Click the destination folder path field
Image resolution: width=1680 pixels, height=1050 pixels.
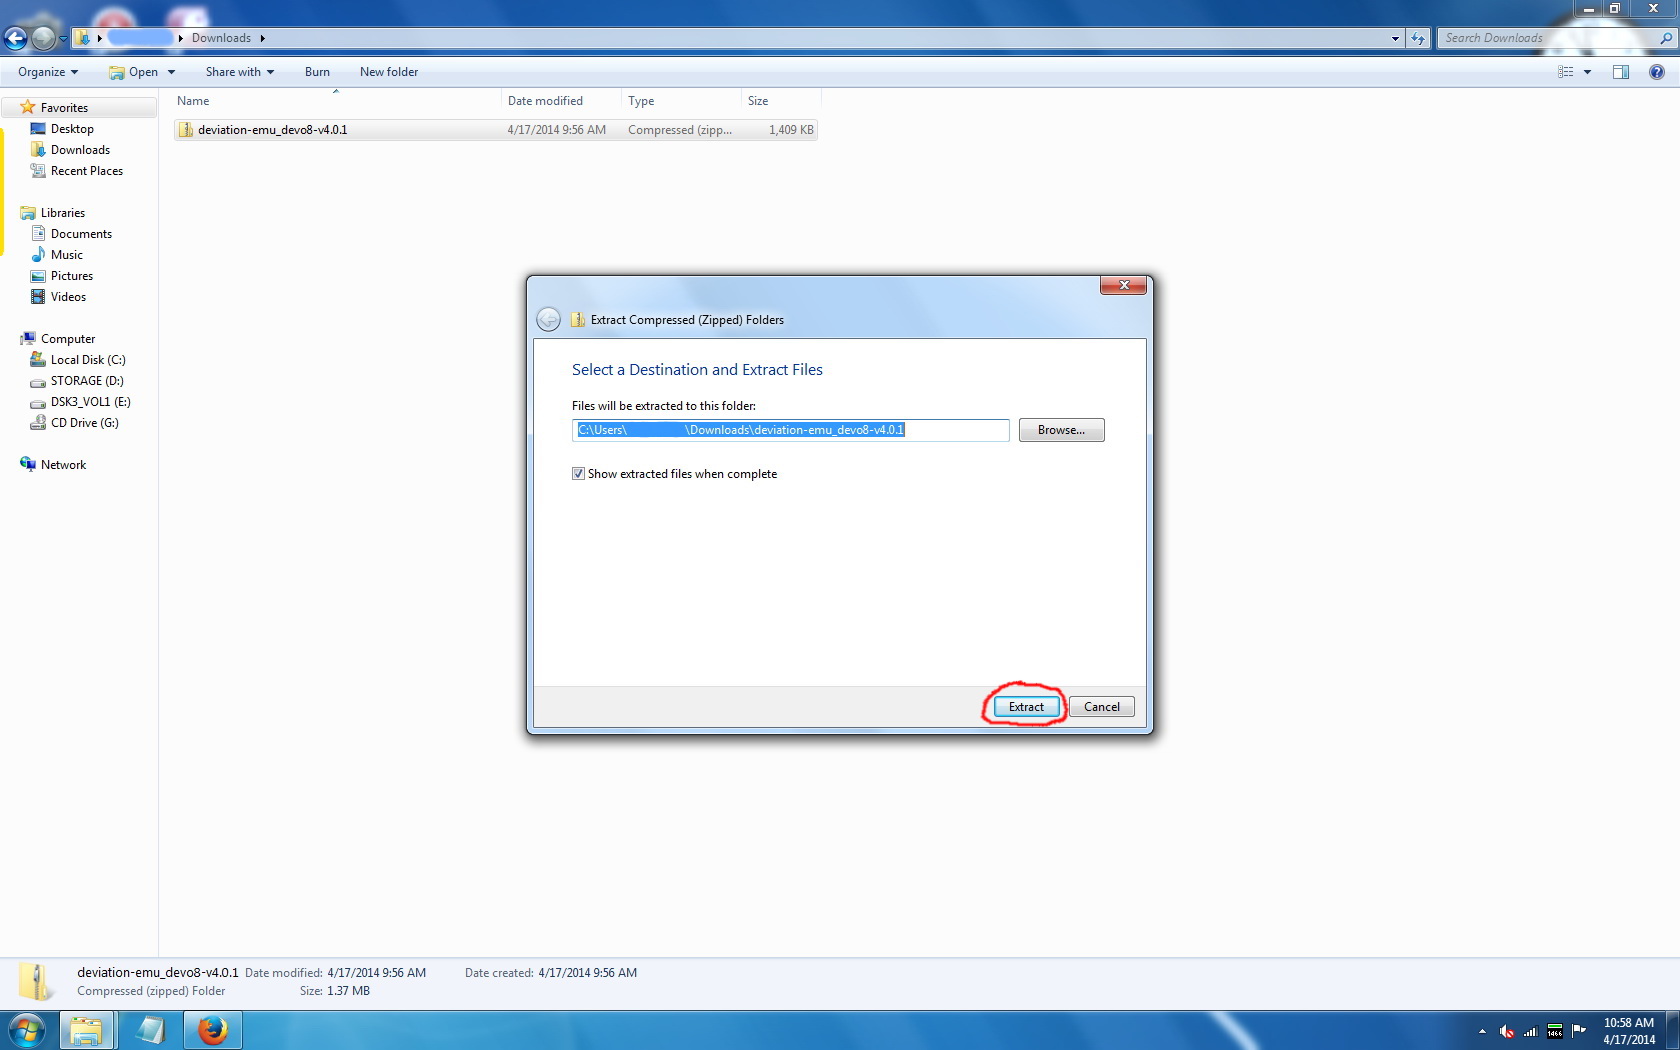[x=790, y=430]
